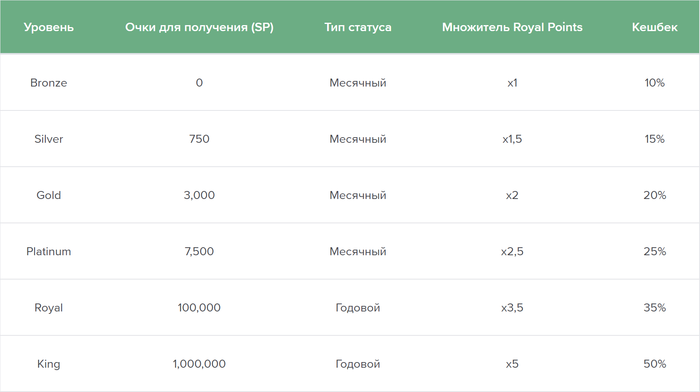Image resolution: width=700 pixels, height=392 pixels.
Task: Select the 25% cashback cell
Action: click(654, 251)
